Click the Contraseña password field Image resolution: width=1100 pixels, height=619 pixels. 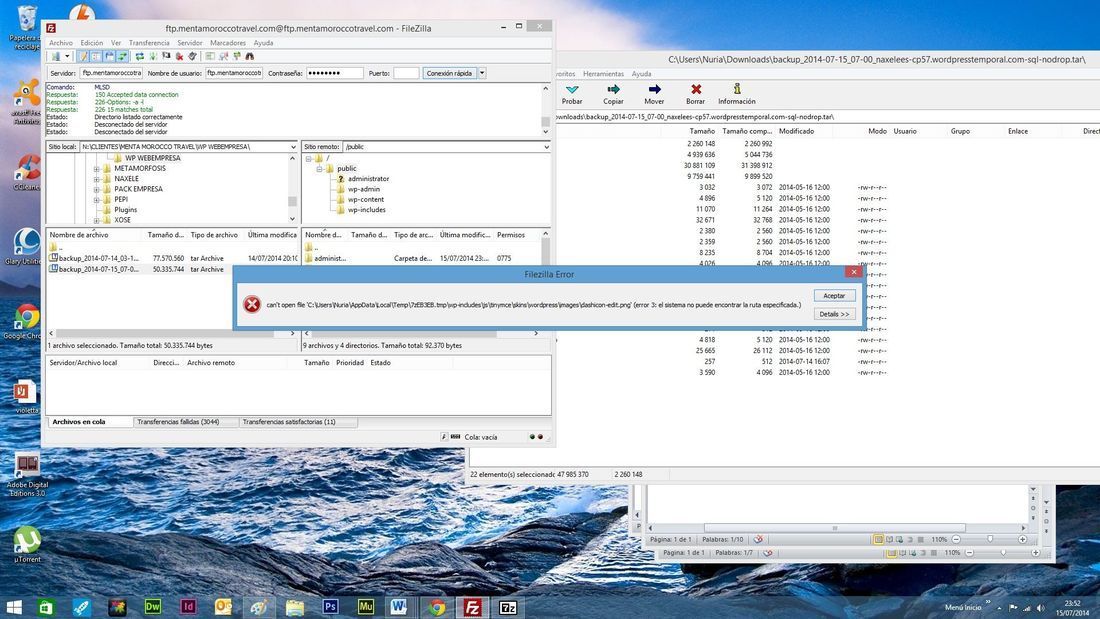point(335,73)
